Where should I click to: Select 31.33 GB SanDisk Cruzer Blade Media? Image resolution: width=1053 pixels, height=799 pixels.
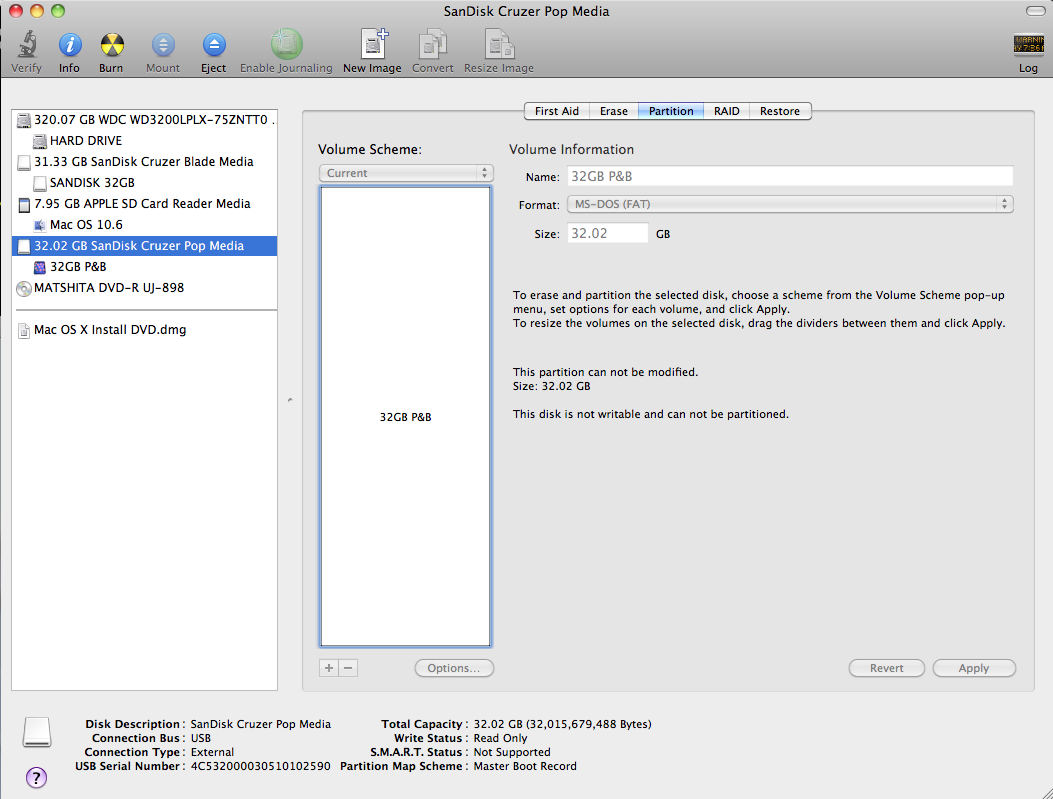pyautogui.click(x=144, y=161)
